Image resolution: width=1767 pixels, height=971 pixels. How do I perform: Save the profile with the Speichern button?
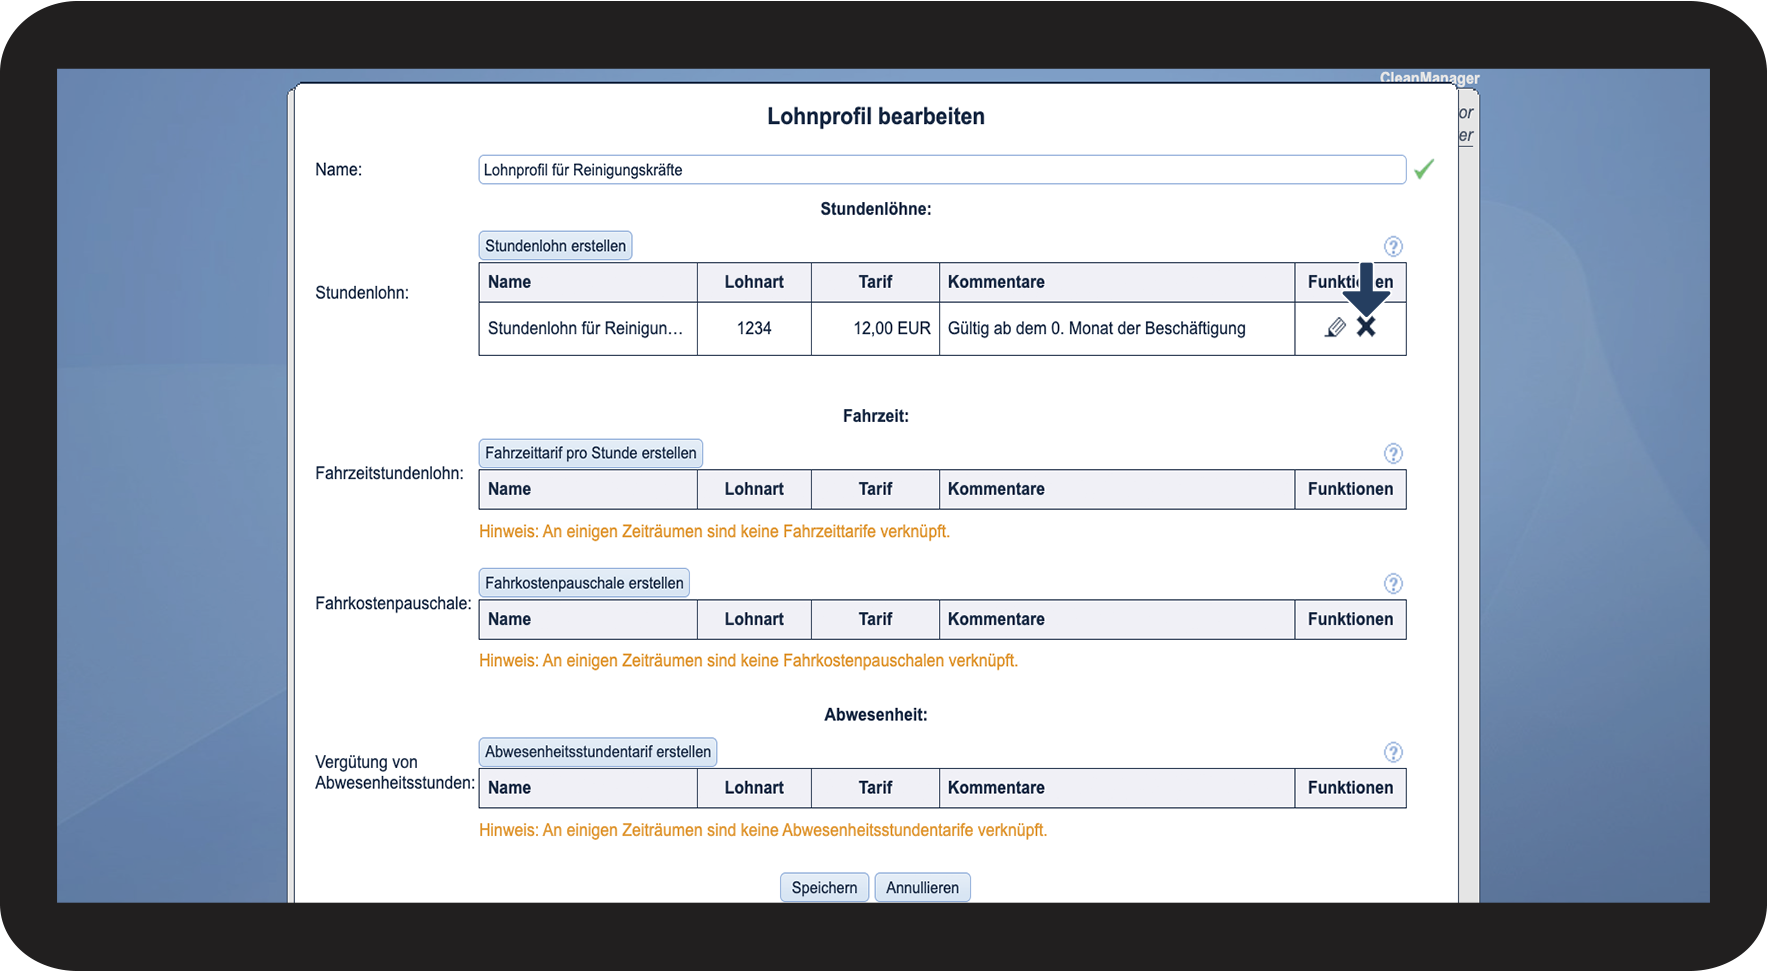tap(824, 887)
